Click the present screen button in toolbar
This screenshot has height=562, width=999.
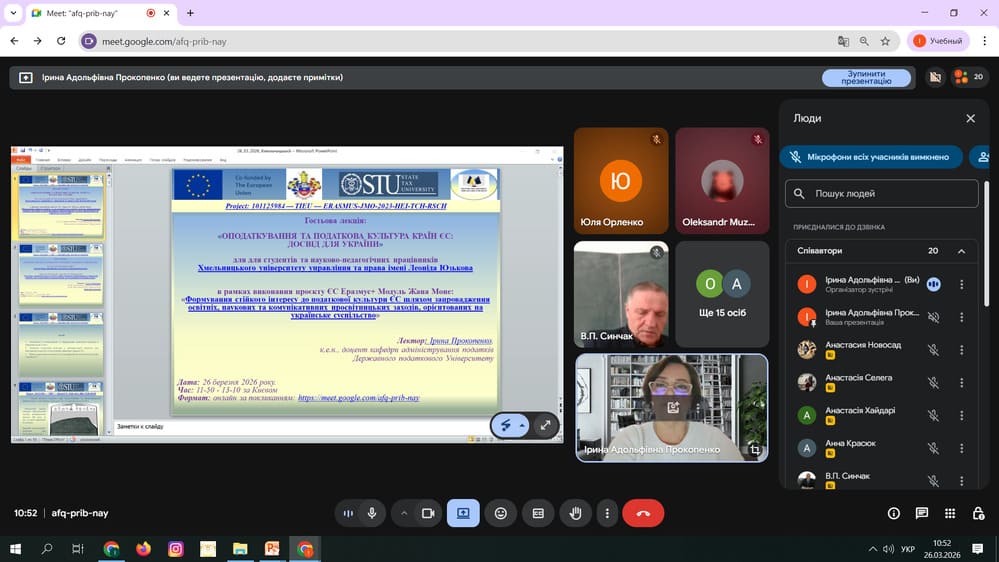click(463, 513)
